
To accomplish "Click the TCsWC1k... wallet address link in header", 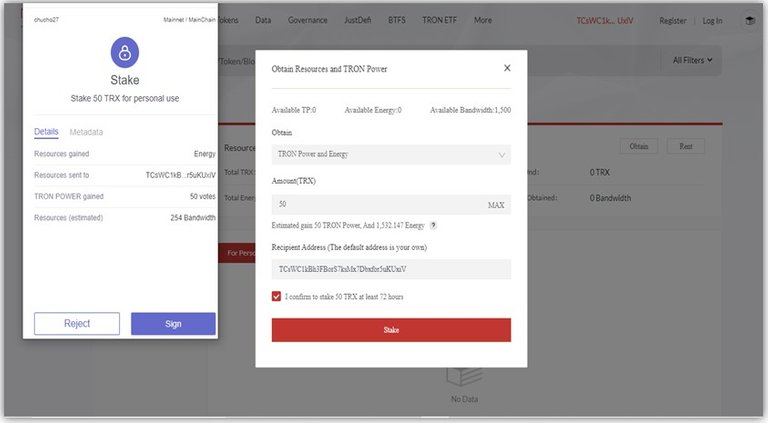I will pyautogui.click(x=604, y=21).
